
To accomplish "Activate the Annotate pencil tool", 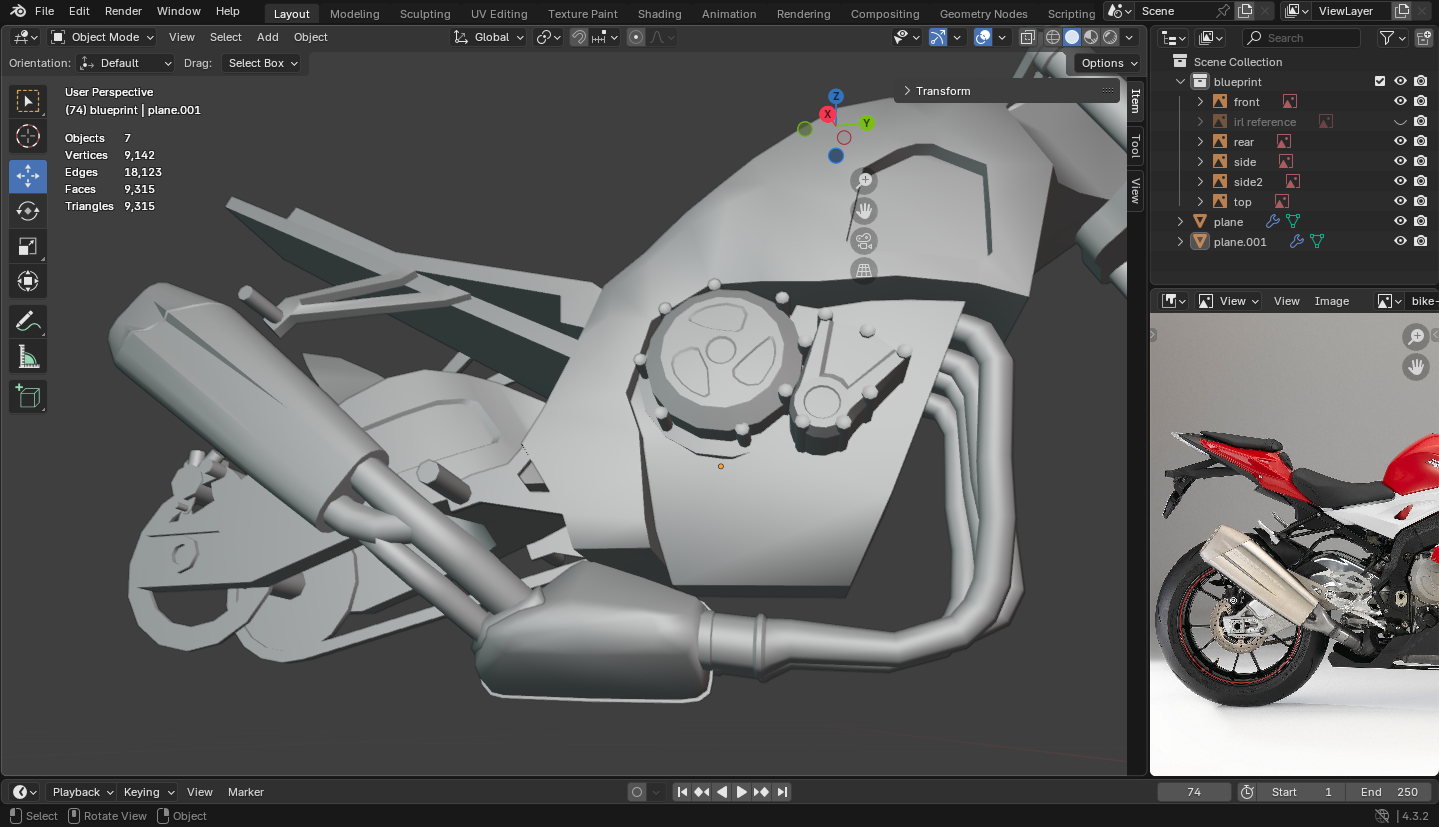I will pos(28,322).
